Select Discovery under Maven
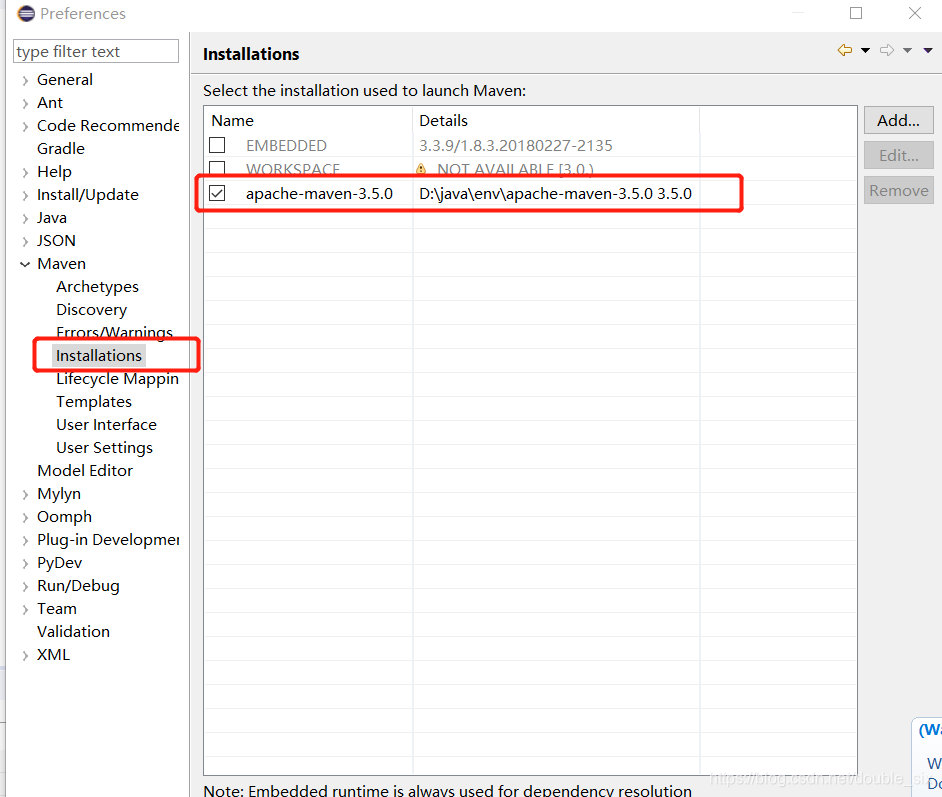Image resolution: width=942 pixels, height=797 pixels. point(91,309)
